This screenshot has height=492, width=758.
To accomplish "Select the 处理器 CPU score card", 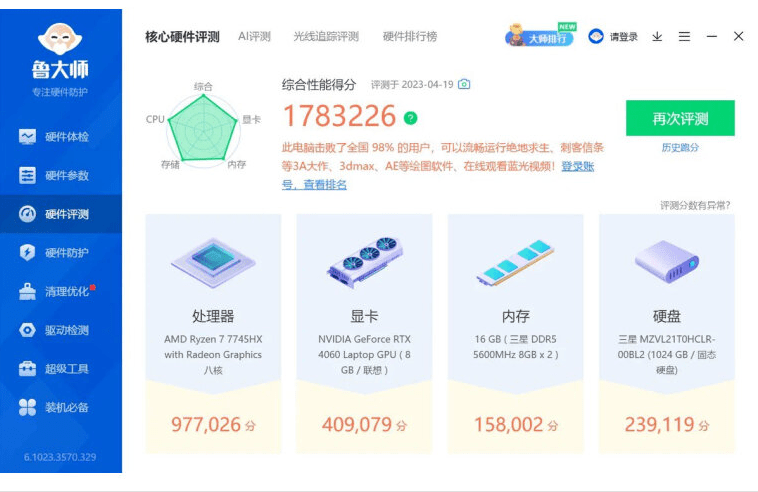I will pyautogui.click(x=213, y=333).
